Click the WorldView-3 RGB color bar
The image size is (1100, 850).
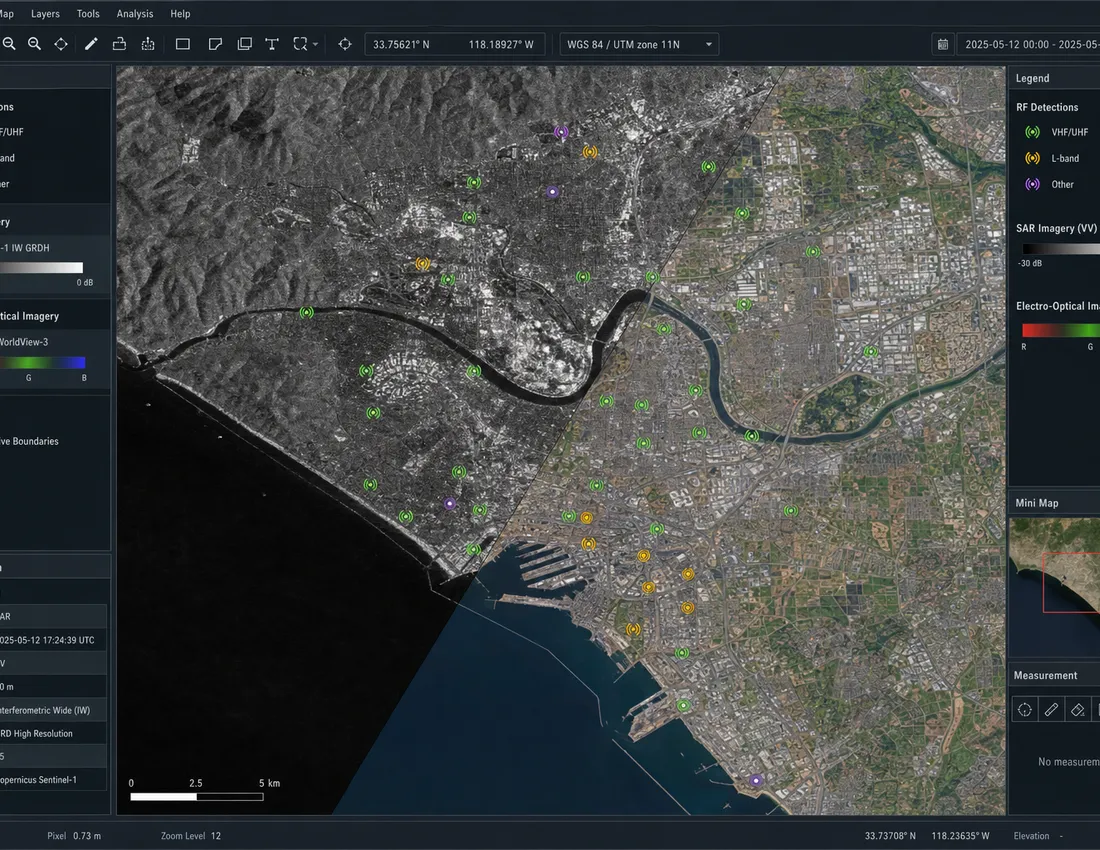tap(42, 363)
